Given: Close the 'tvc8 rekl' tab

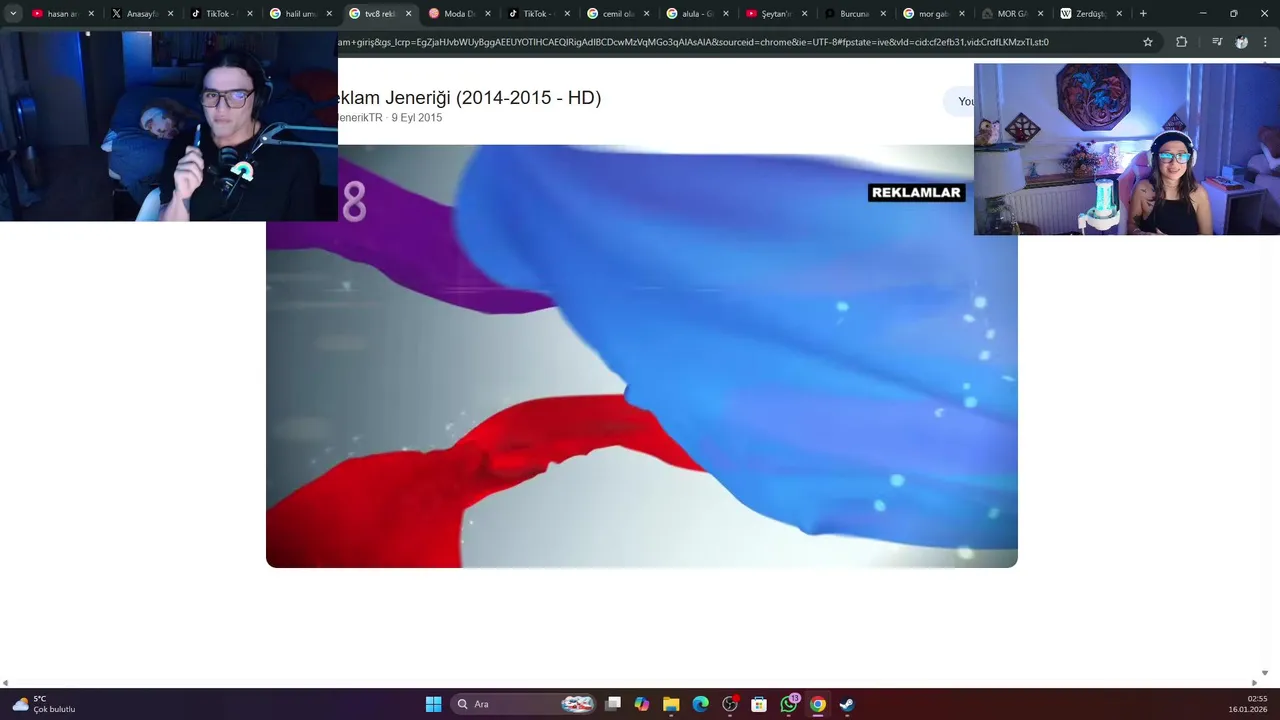Looking at the screenshot, I should click(x=408, y=14).
